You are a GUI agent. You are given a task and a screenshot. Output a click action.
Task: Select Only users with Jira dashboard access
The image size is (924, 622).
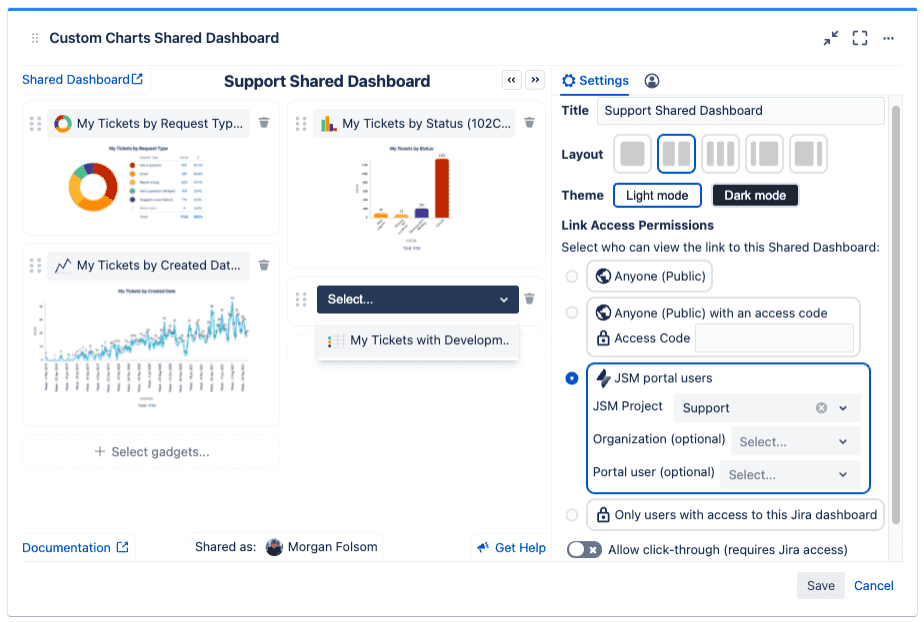tap(572, 515)
